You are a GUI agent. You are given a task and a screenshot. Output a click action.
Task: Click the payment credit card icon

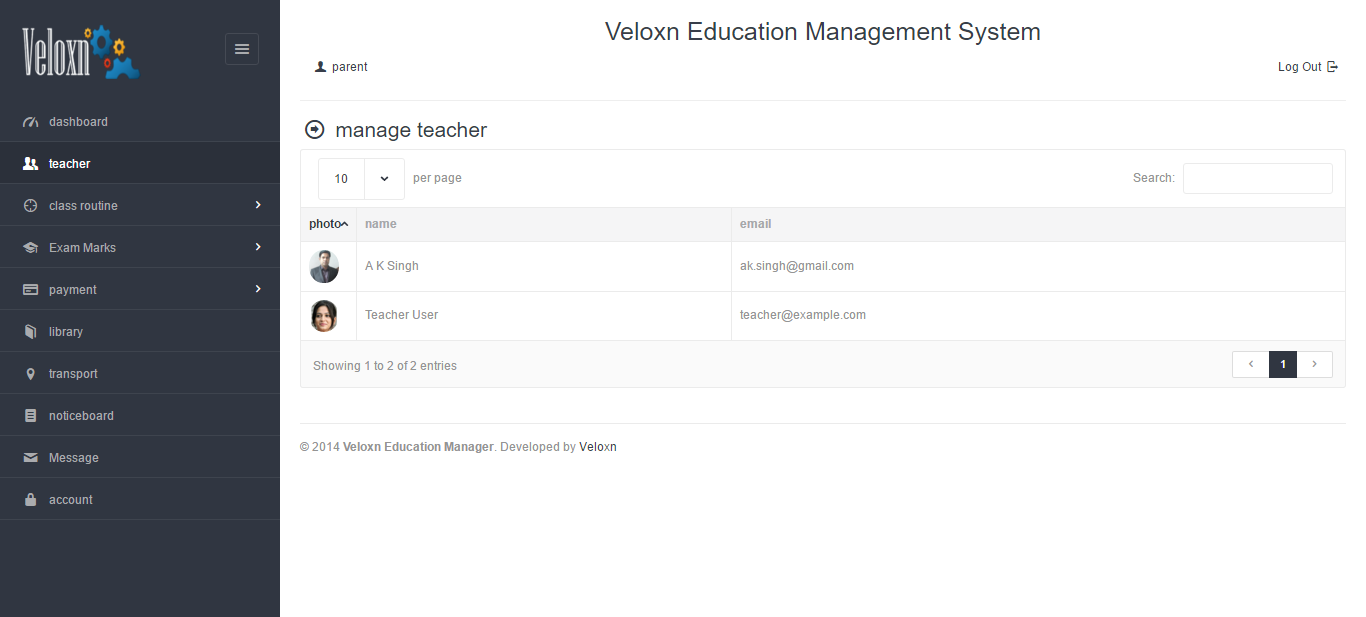[30, 290]
